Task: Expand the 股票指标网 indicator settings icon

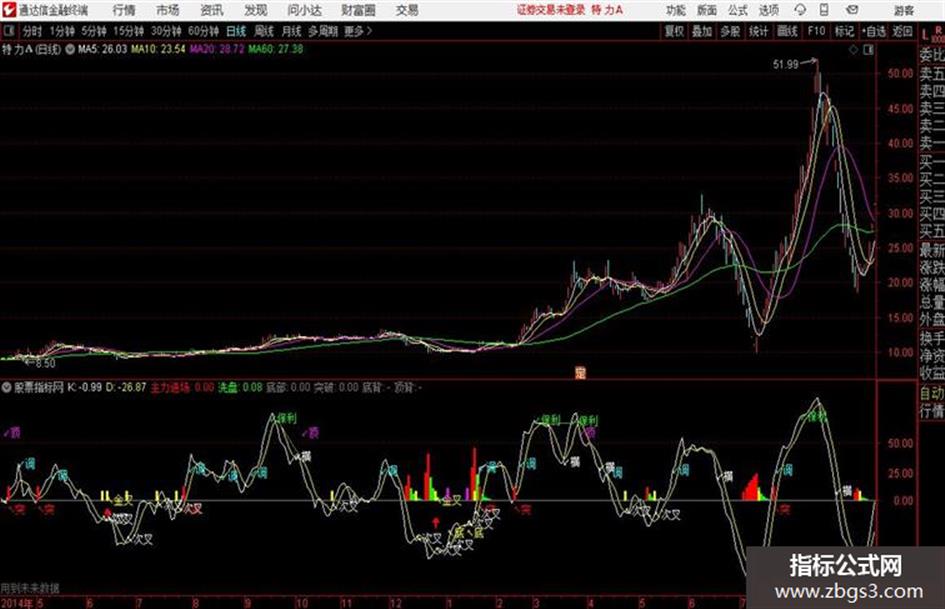Action: pos(6,387)
